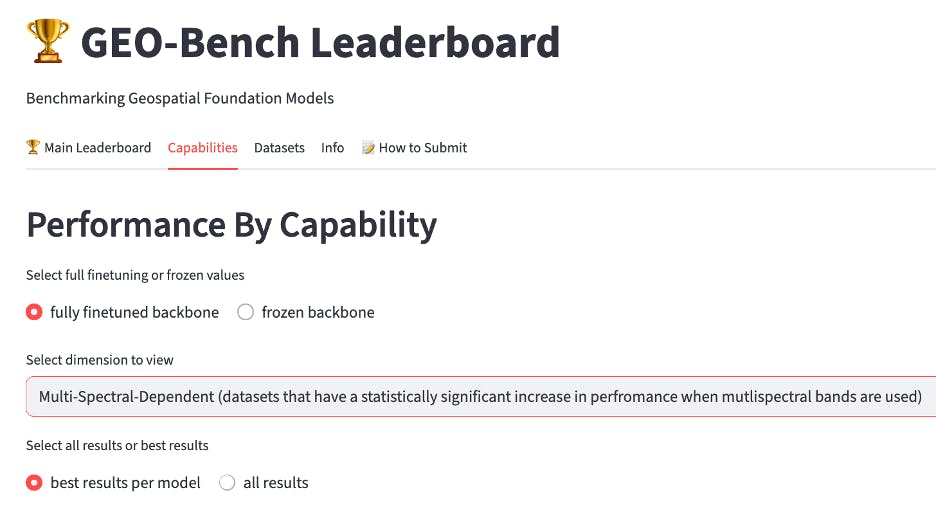936x508 pixels.
Task: Click the small trophy icon beside Main Leaderboard
Action: tap(33, 148)
